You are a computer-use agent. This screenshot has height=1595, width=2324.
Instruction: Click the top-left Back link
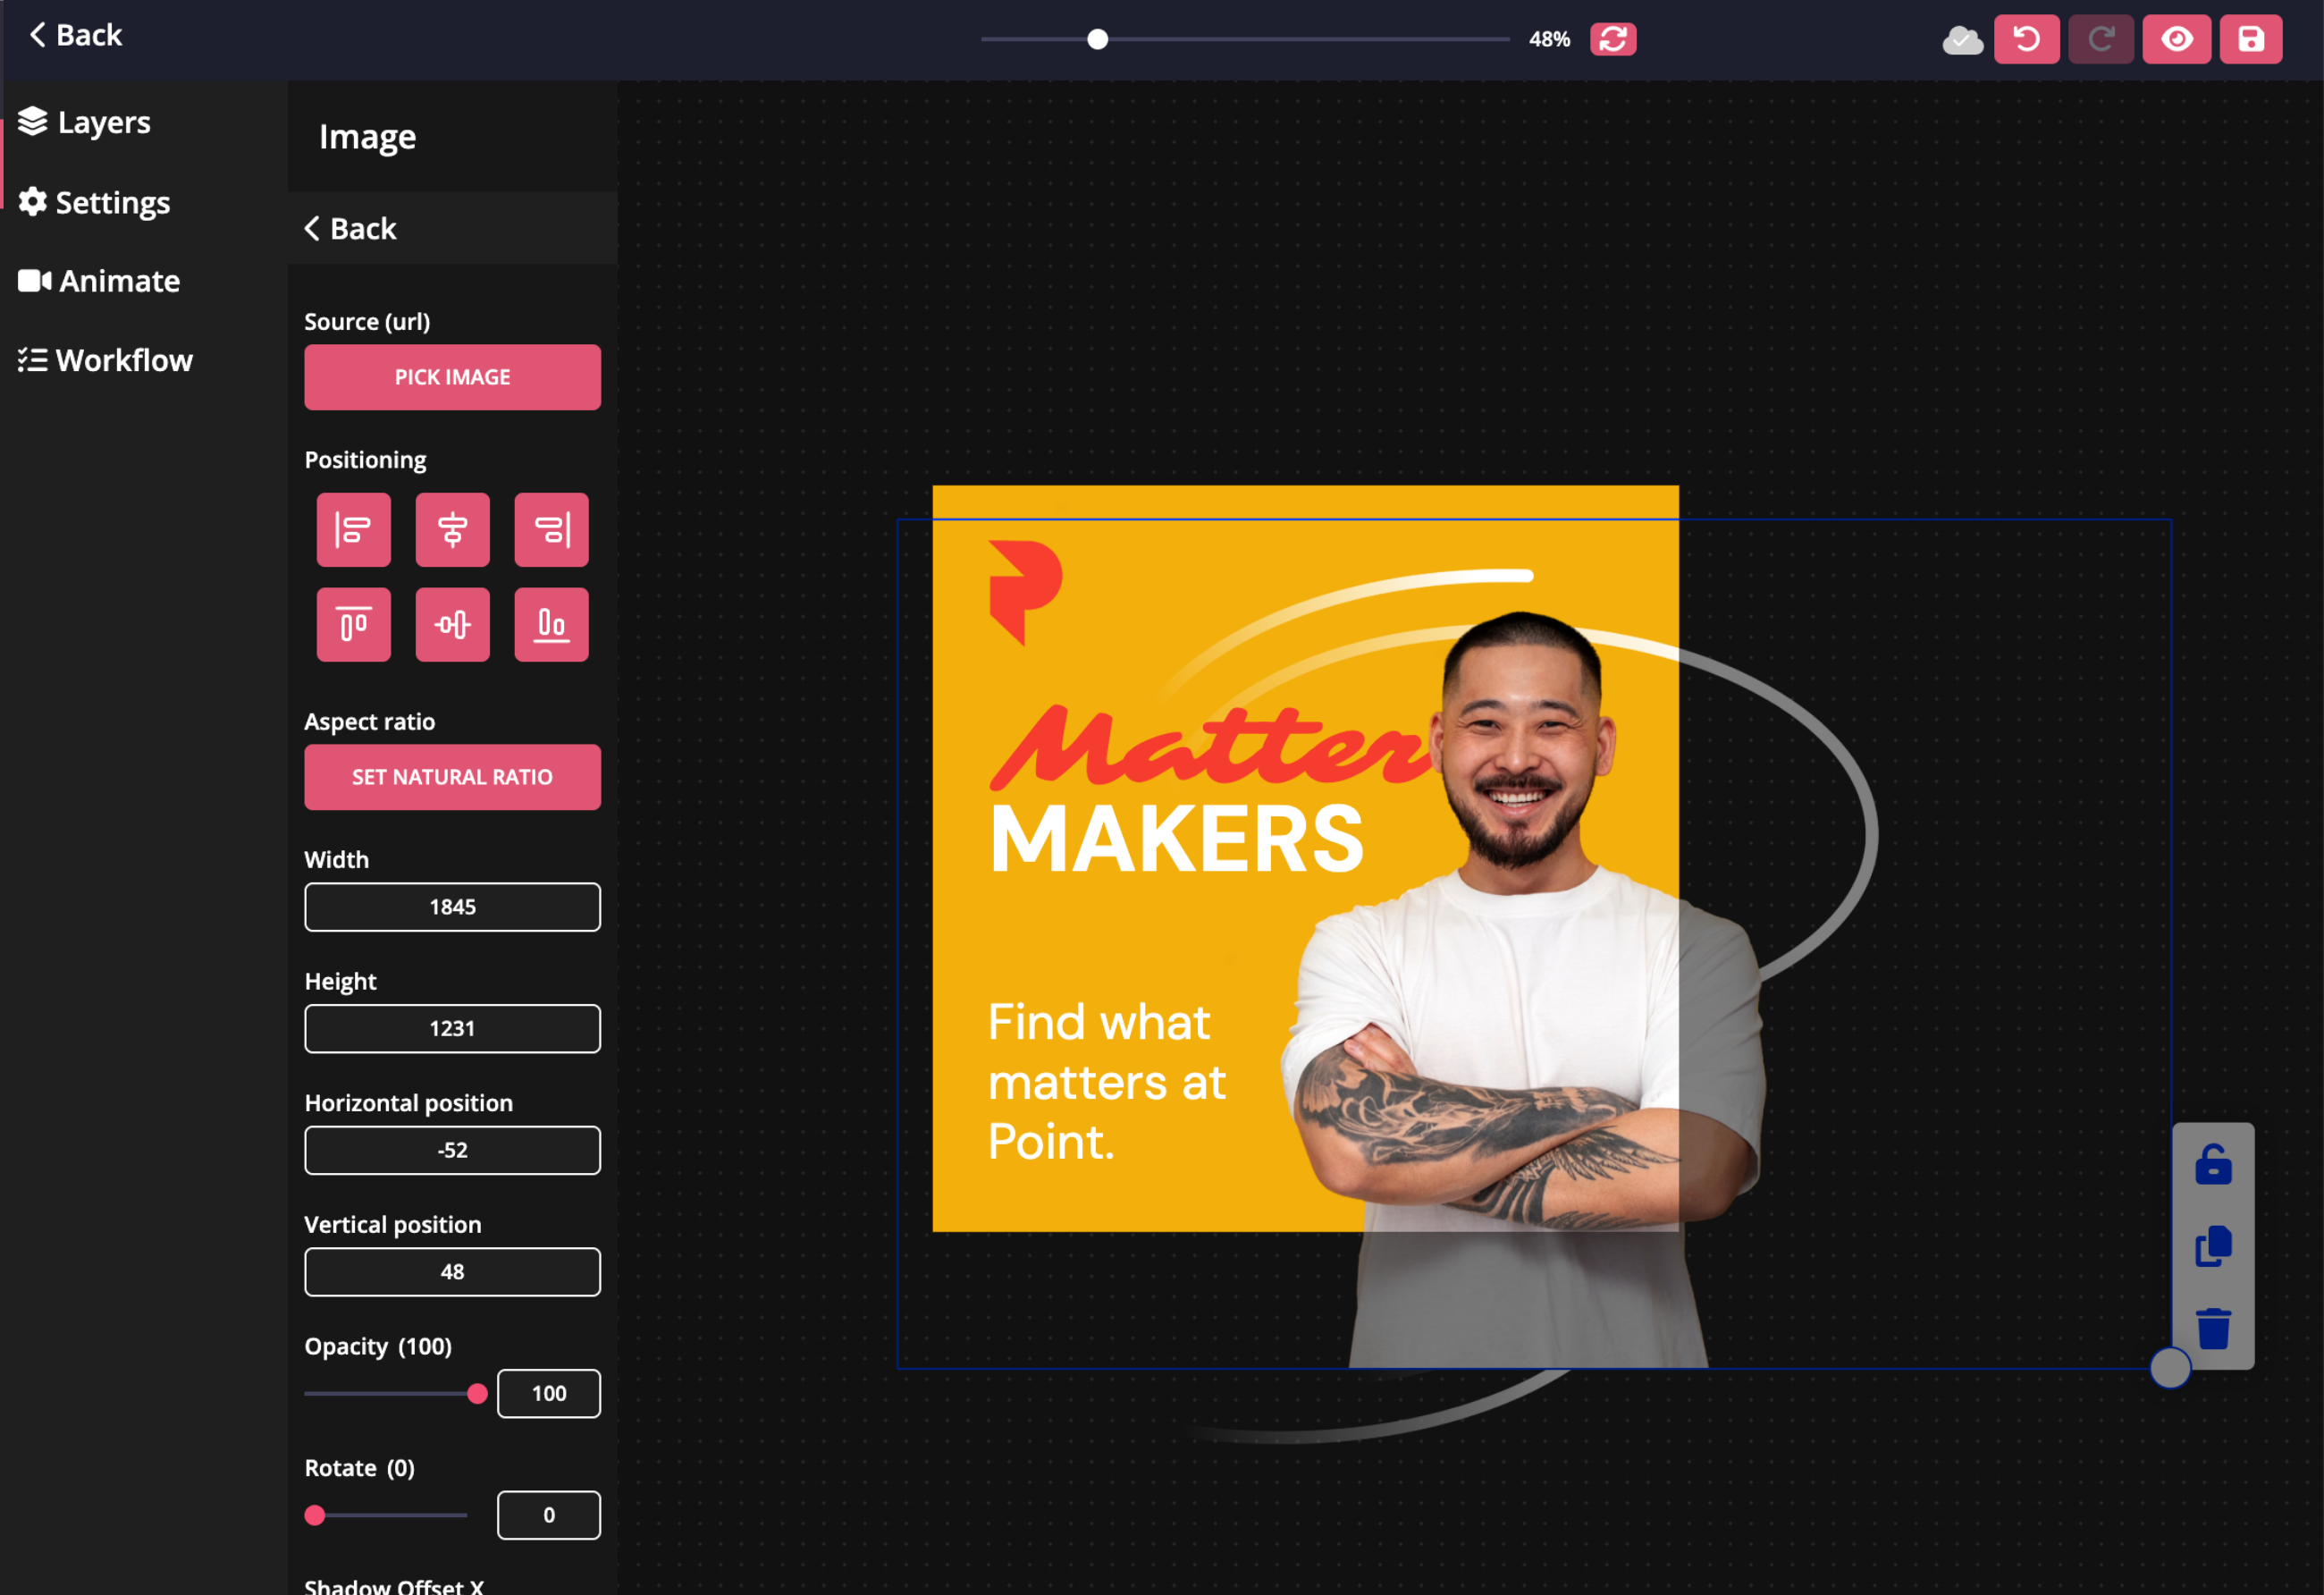coord(75,35)
